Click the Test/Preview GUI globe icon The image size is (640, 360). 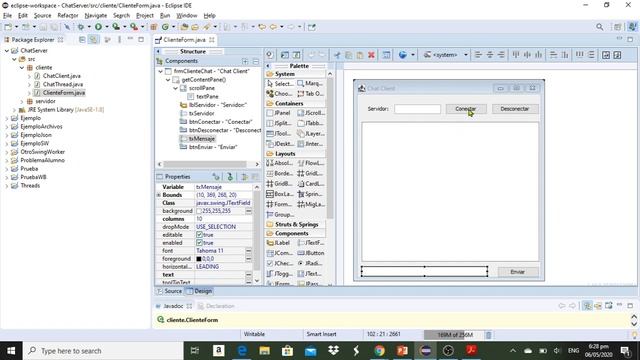(402, 55)
